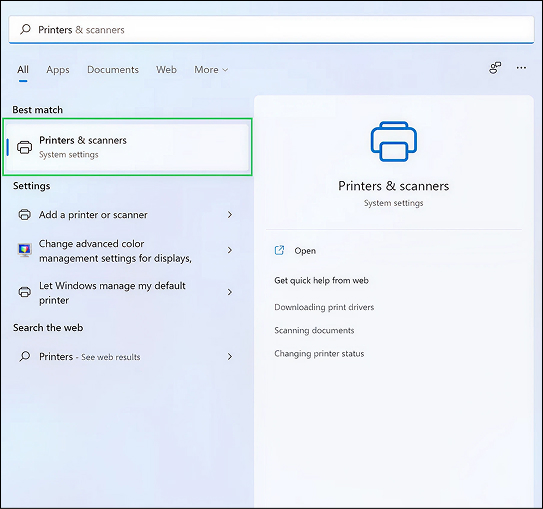This screenshot has height=509, width=543.
Task: Click web search magnifier beside Printers
Action: pos(25,356)
